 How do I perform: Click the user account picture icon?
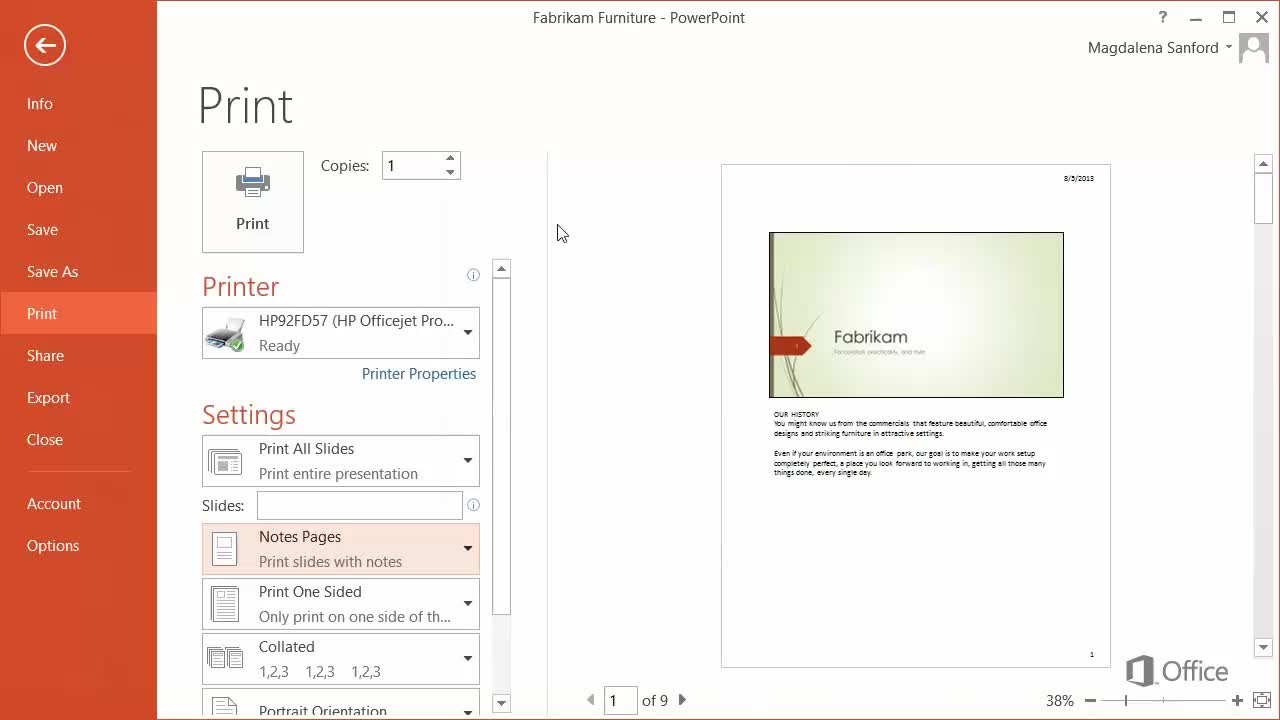pyautogui.click(x=1253, y=48)
